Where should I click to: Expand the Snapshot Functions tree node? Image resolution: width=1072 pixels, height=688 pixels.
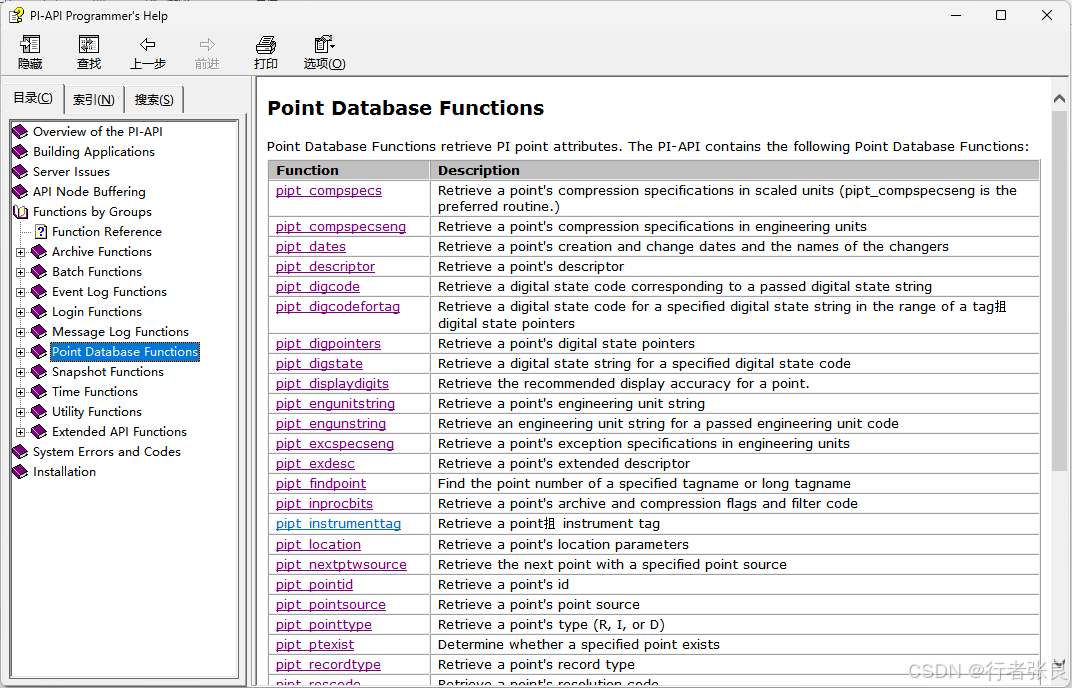click(21, 372)
